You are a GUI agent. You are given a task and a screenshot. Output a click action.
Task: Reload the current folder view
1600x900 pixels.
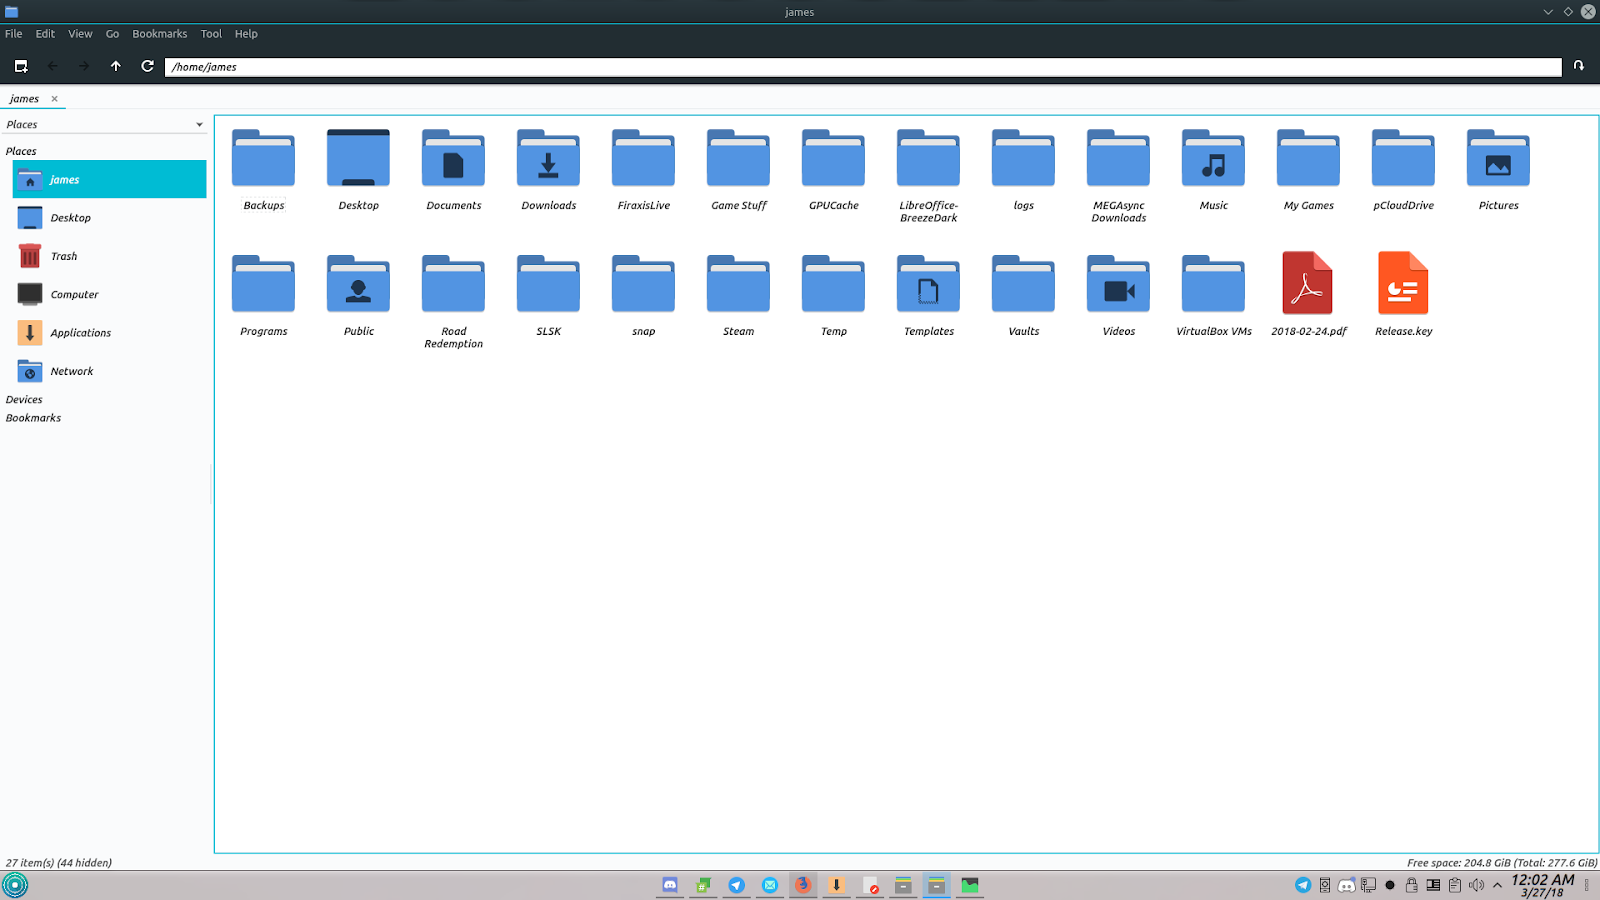click(147, 66)
